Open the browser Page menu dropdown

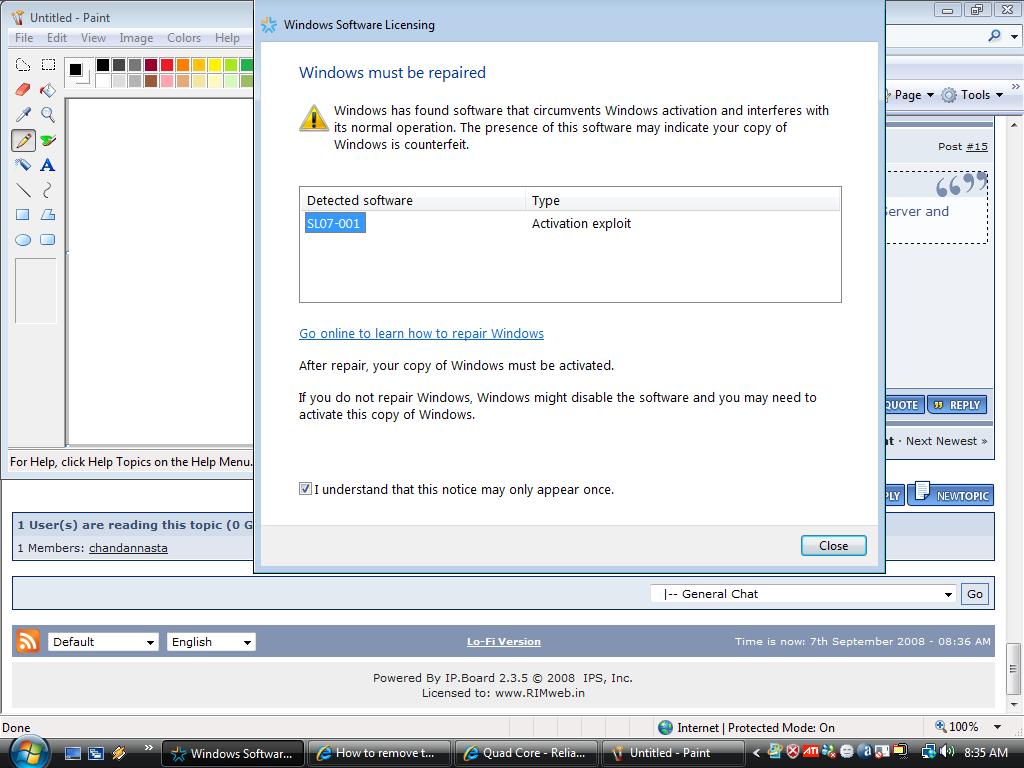coord(912,95)
